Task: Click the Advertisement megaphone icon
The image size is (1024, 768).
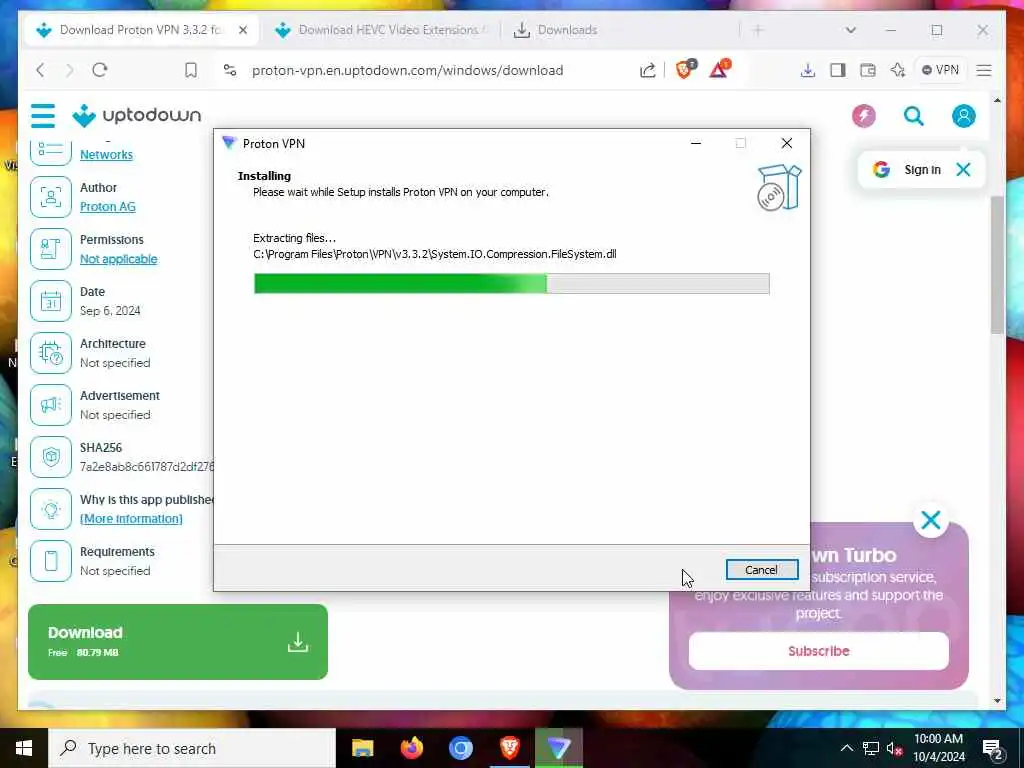Action: tap(51, 405)
